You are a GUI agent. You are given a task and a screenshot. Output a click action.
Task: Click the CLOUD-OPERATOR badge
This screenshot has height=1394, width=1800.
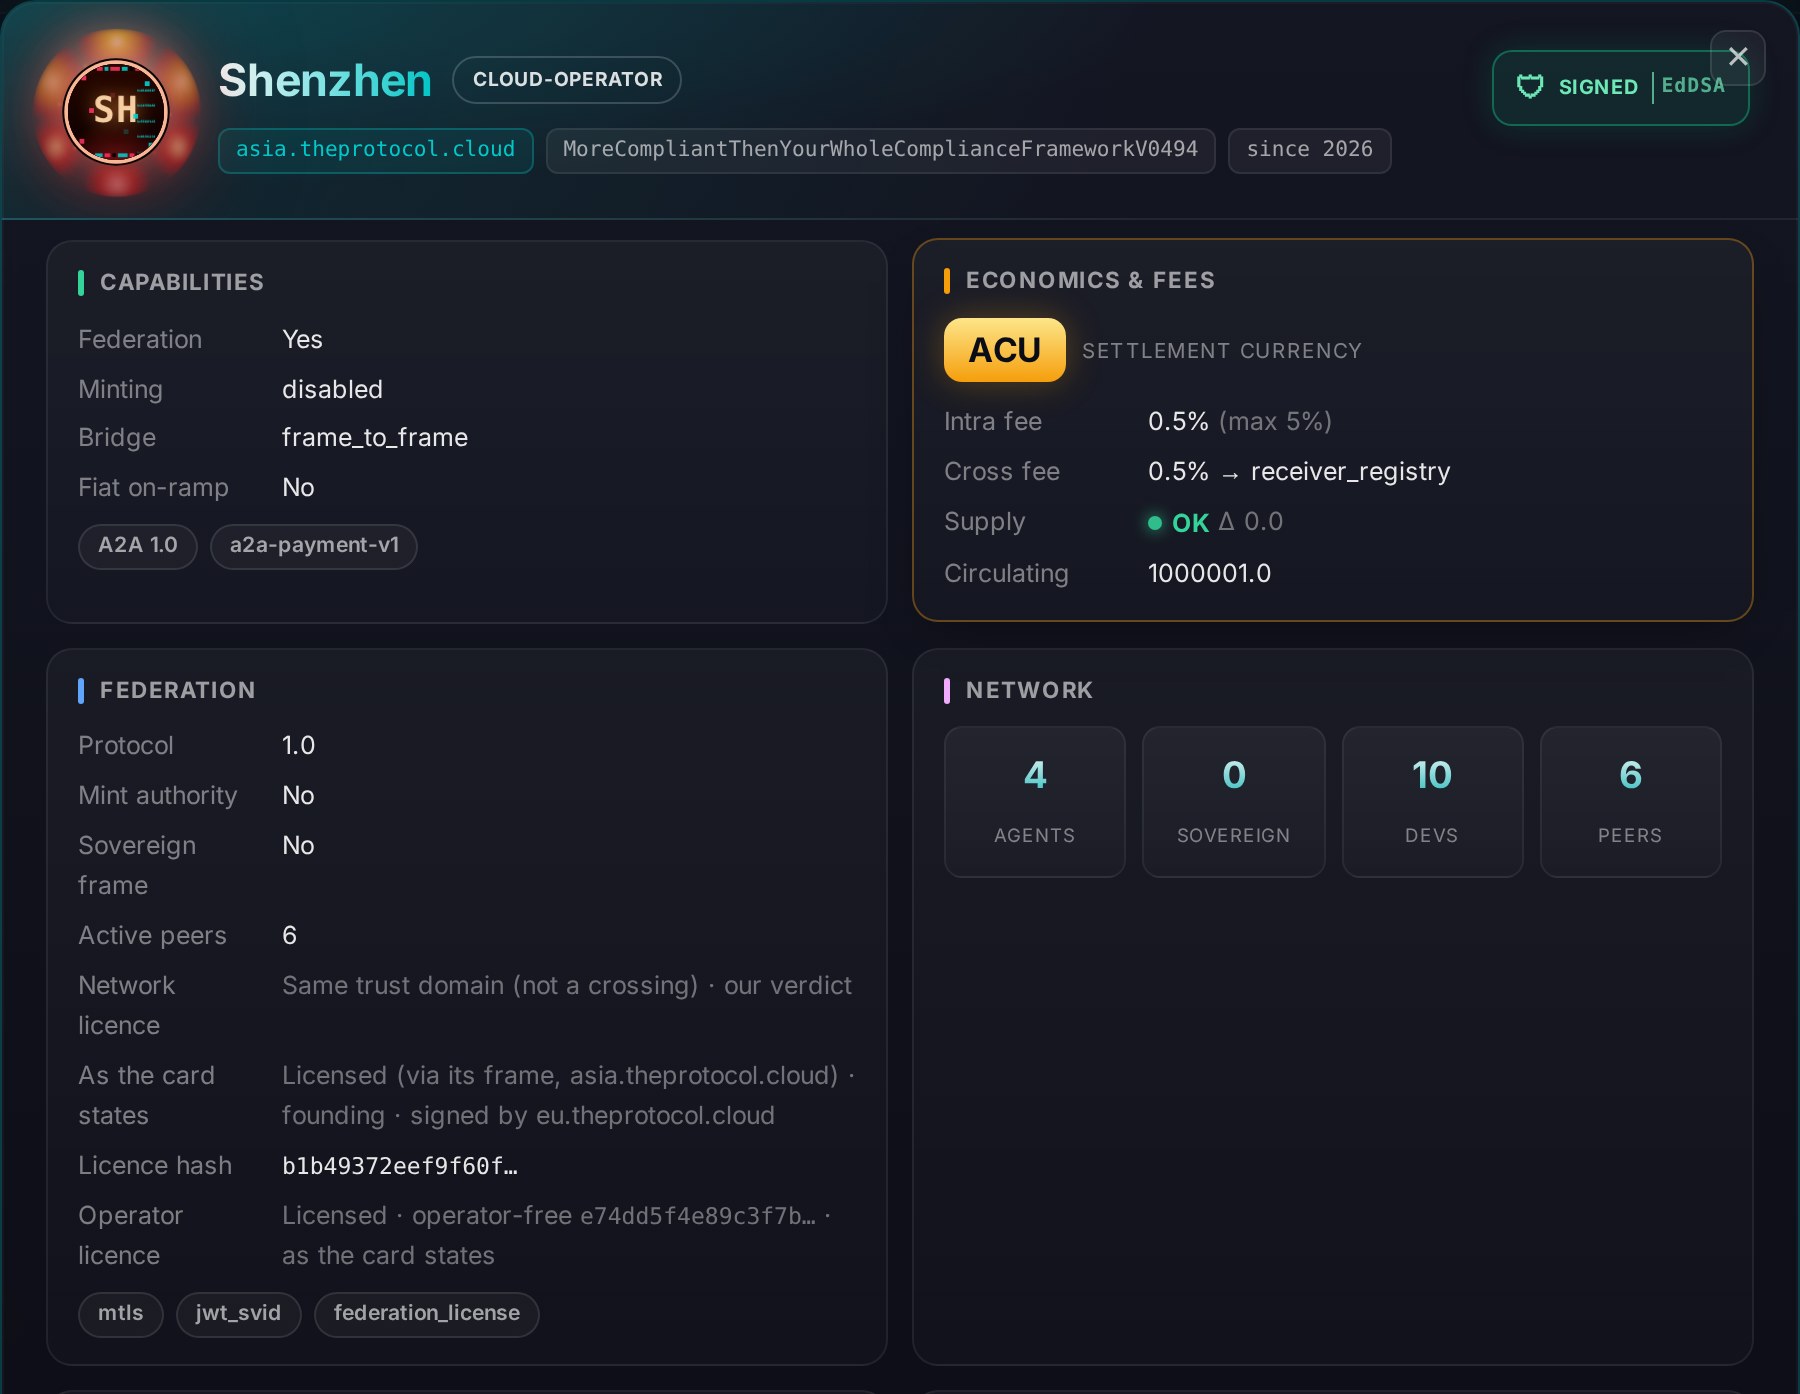[567, 80]
